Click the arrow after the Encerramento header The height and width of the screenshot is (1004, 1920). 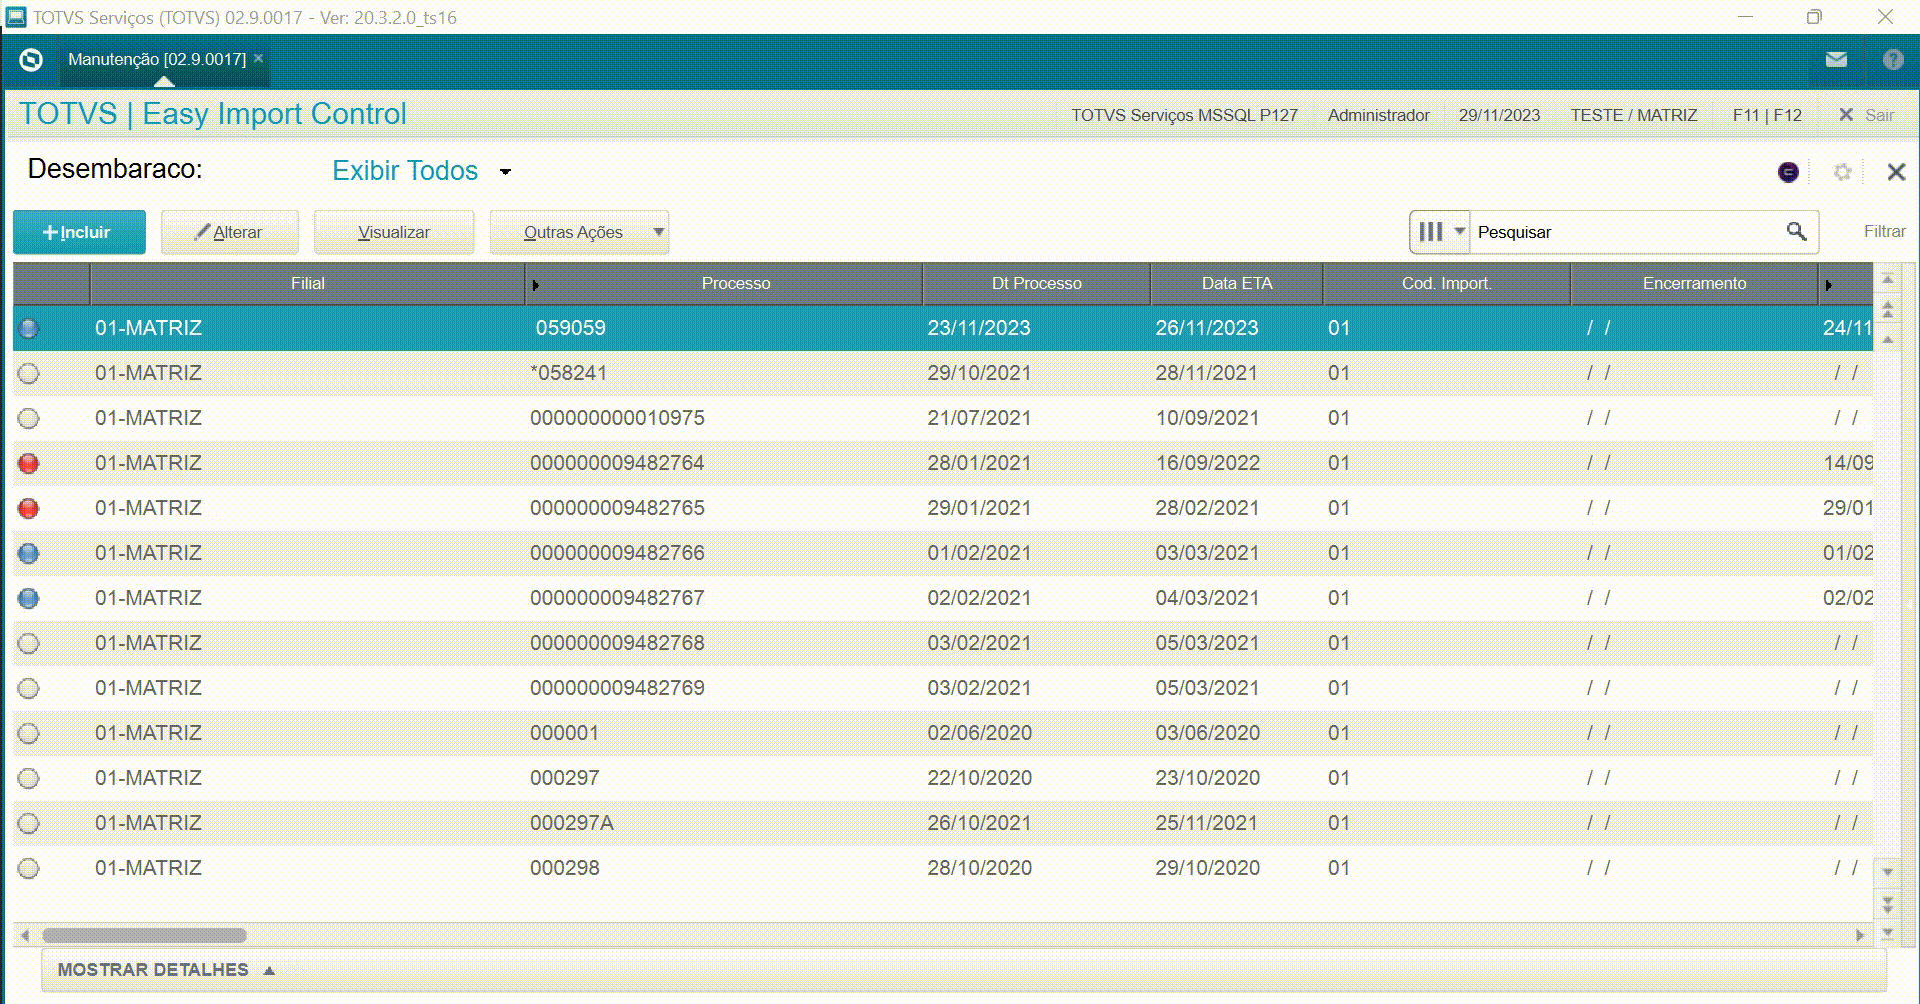(x=1828, y=285)
